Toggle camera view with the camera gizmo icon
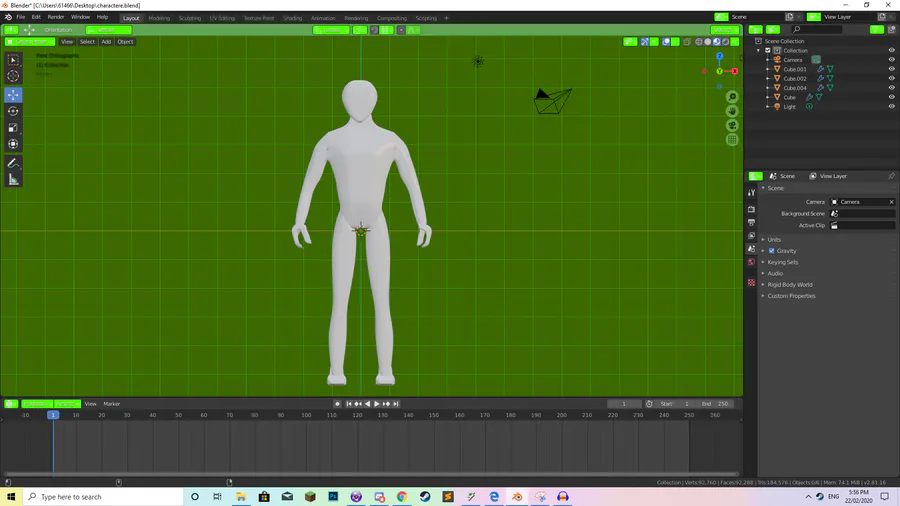 tap(732, 125)
